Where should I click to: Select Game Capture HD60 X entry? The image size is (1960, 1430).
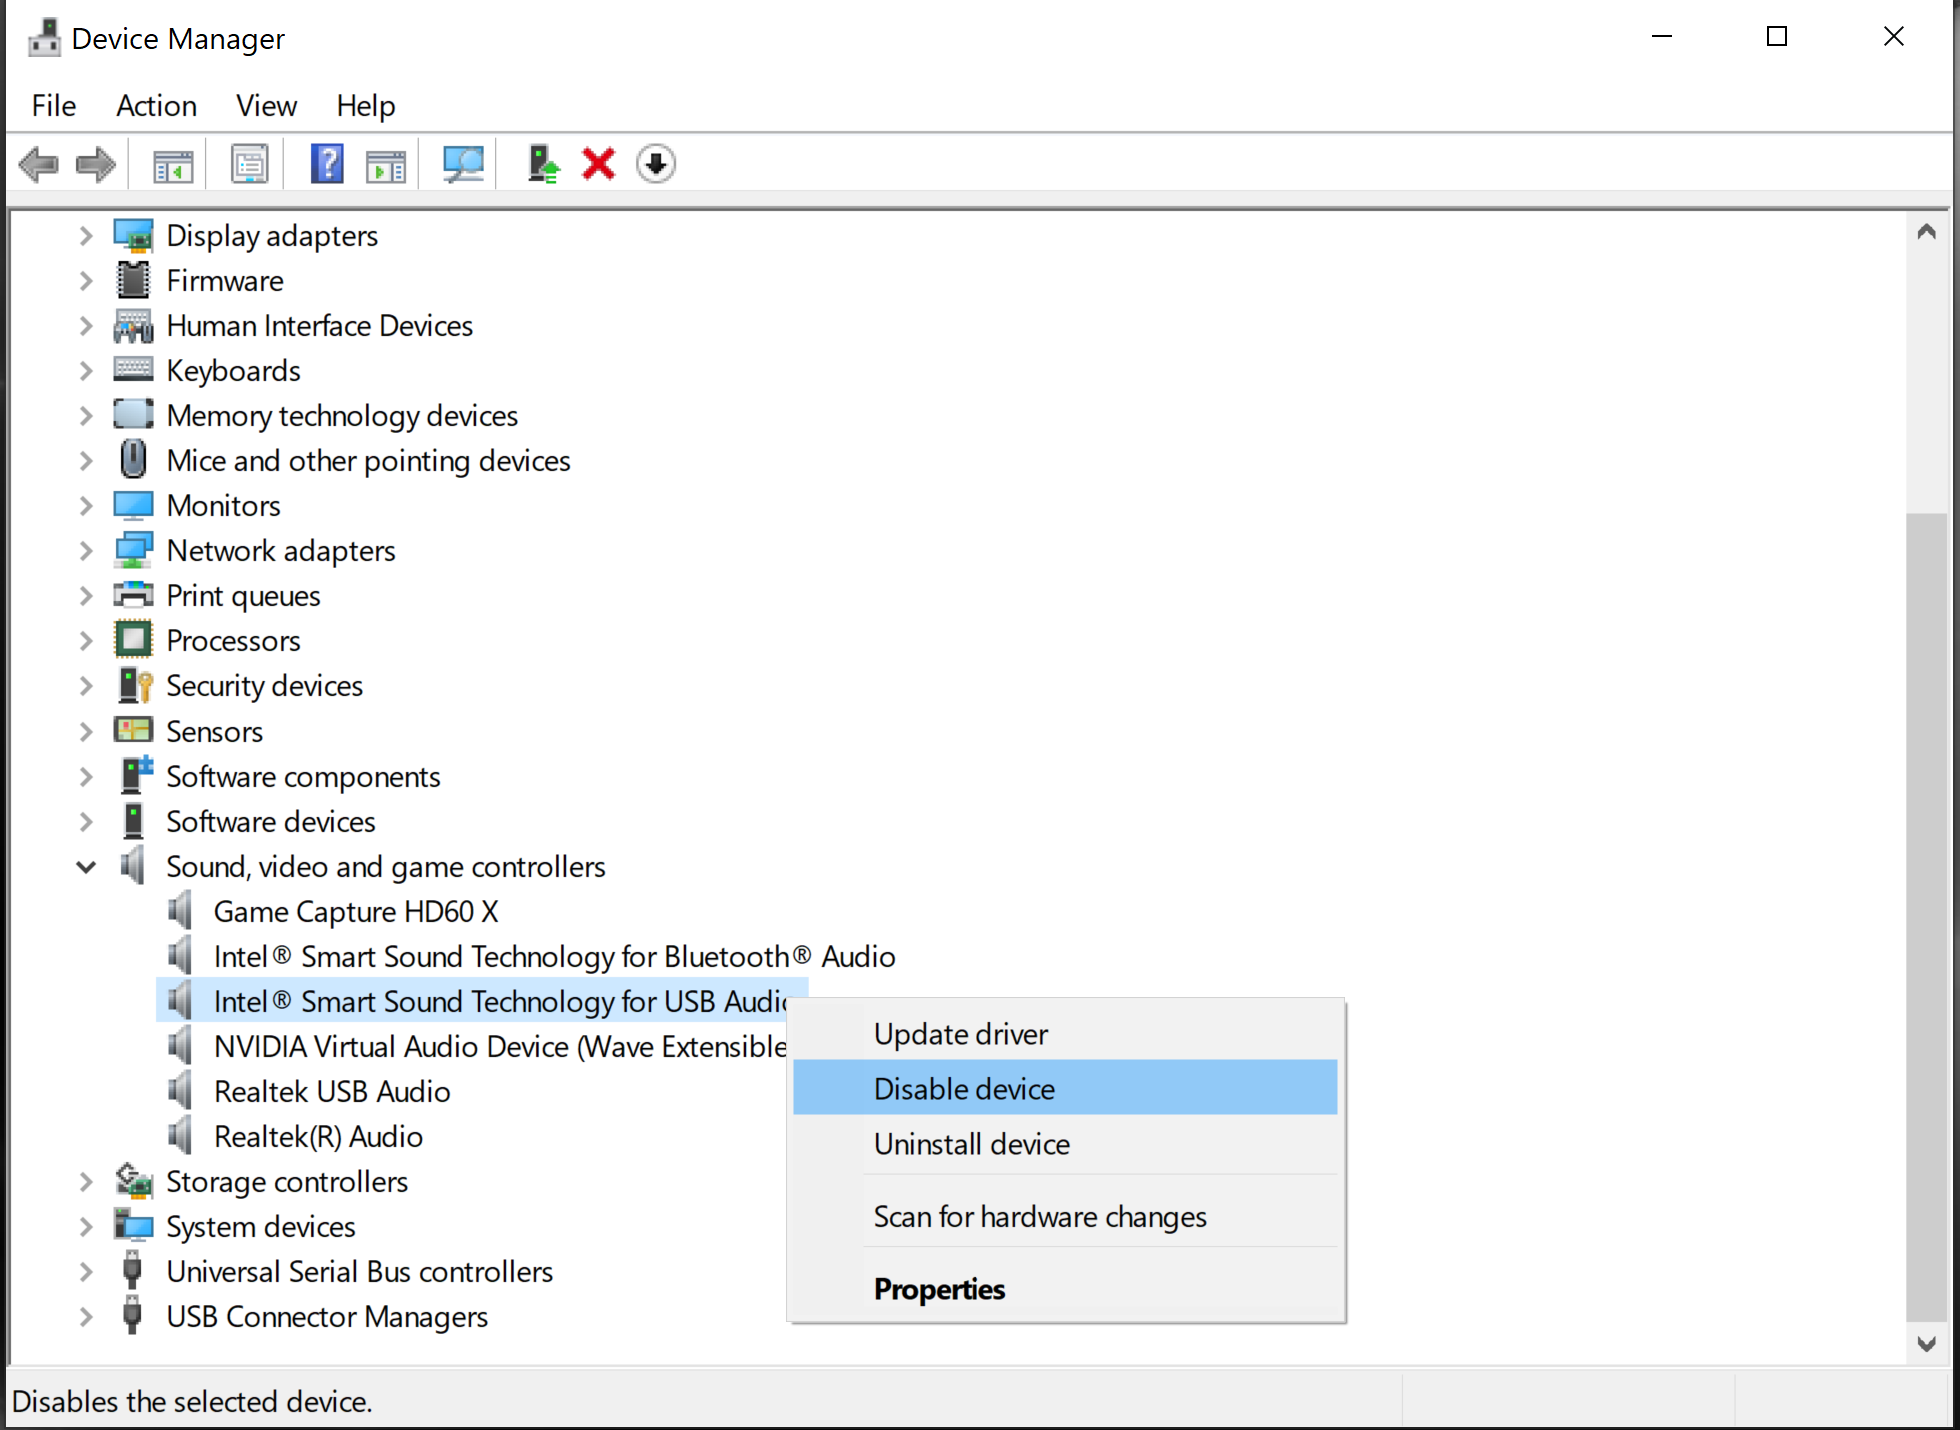pyautogui.click(x=356, y=912)
